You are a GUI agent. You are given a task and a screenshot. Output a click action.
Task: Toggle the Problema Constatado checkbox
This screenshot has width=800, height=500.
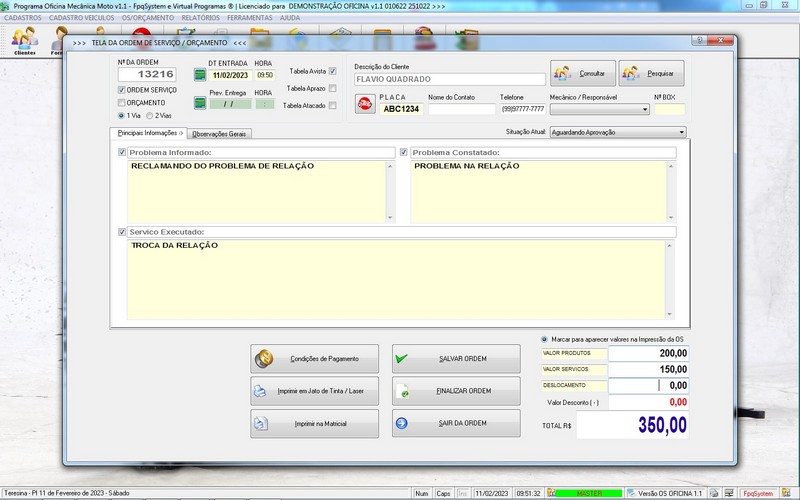[x=404, y=152]
